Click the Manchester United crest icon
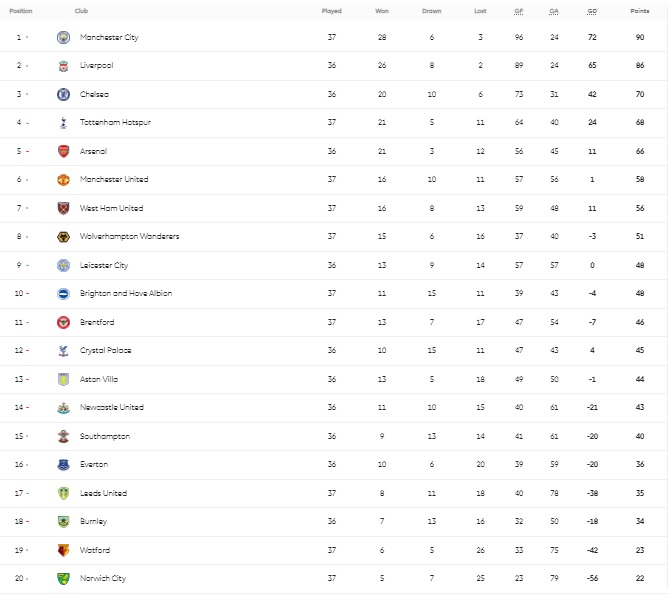The image size is (670, 602). (x=64, y=180)
